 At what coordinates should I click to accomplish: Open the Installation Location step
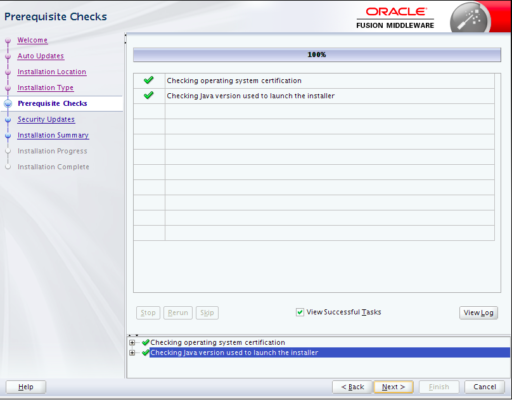52,72
